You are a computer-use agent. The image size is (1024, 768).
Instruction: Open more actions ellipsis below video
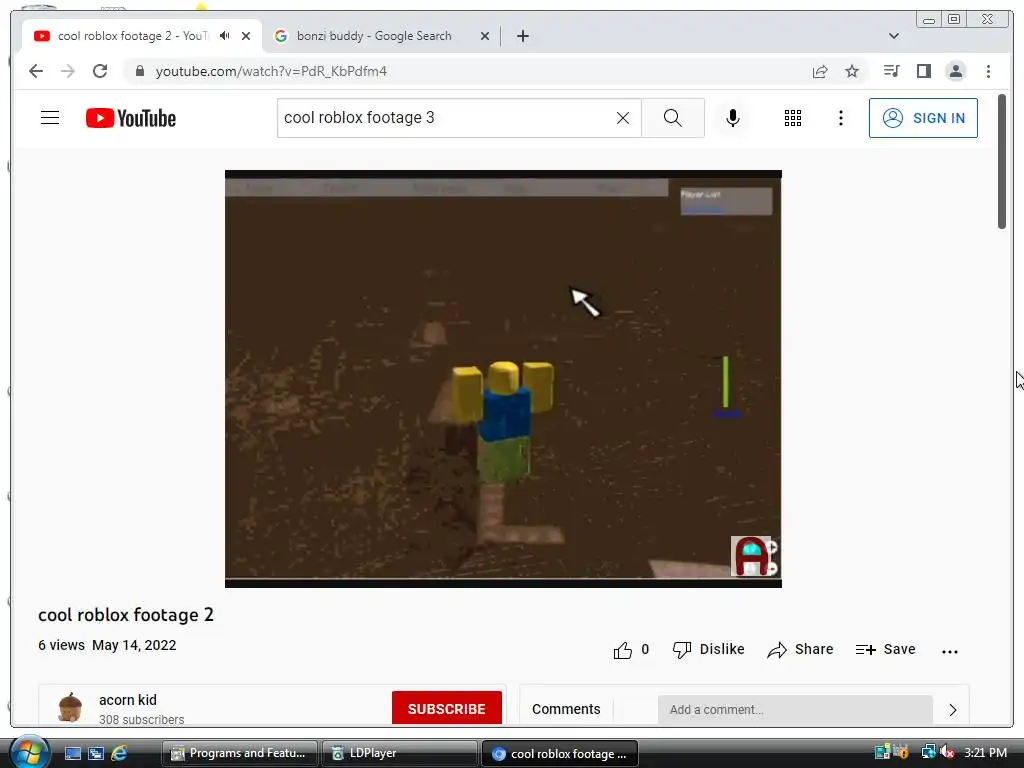[950, 651]
